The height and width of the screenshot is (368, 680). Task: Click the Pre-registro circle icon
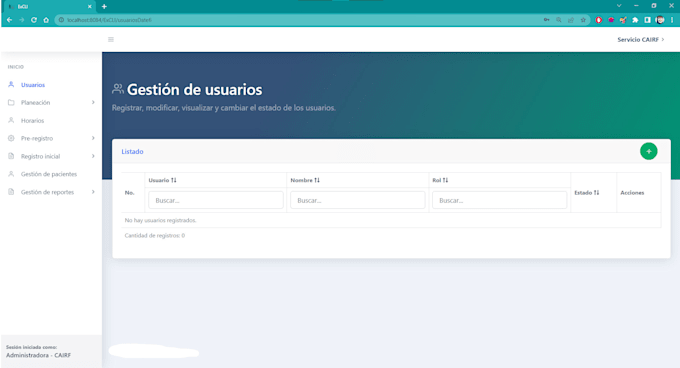point(11,138)
